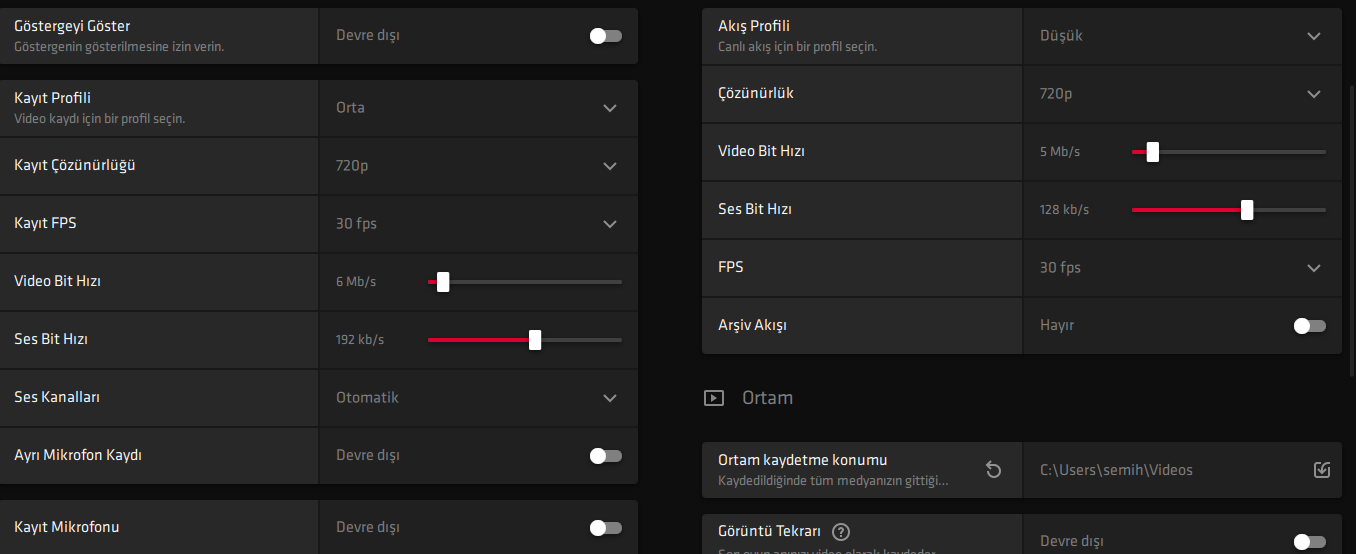The height and width of the screenshot is (554, 1356).
Task: Click the 5 Mb/s value text
Action: click(x=1060, y=152)
